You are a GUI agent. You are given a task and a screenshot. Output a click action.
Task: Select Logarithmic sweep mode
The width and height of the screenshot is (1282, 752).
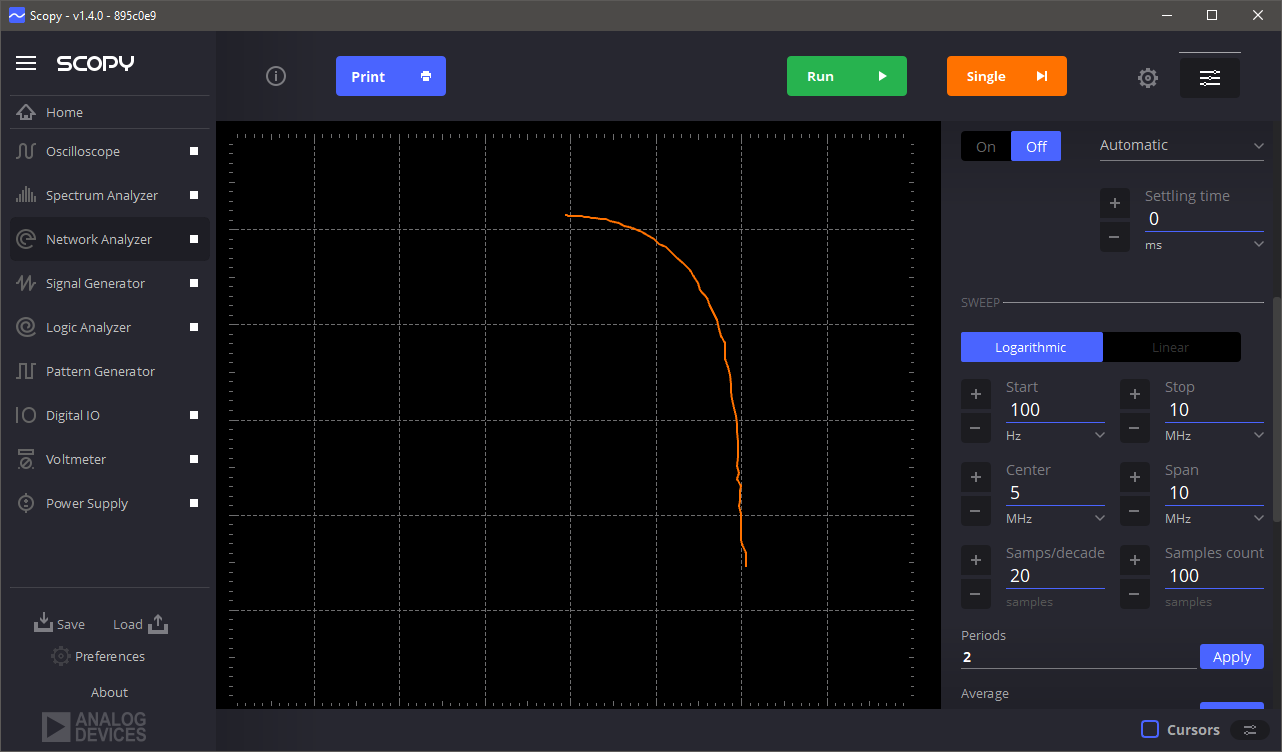(x=1031, y=347)
